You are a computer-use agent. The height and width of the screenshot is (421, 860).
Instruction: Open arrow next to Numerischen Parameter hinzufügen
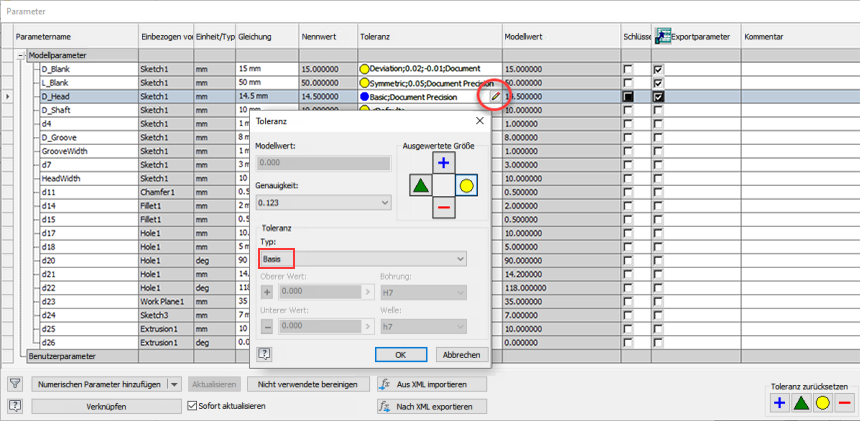(174, 384)
